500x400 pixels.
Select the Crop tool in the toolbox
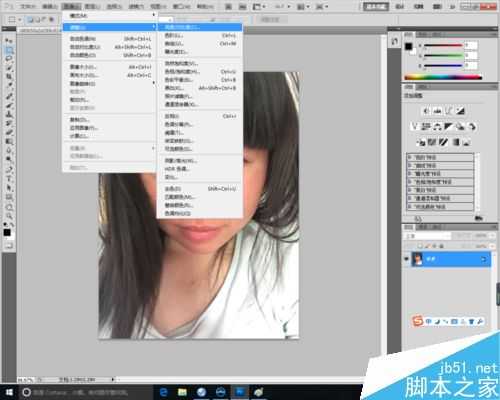[9, 77]
